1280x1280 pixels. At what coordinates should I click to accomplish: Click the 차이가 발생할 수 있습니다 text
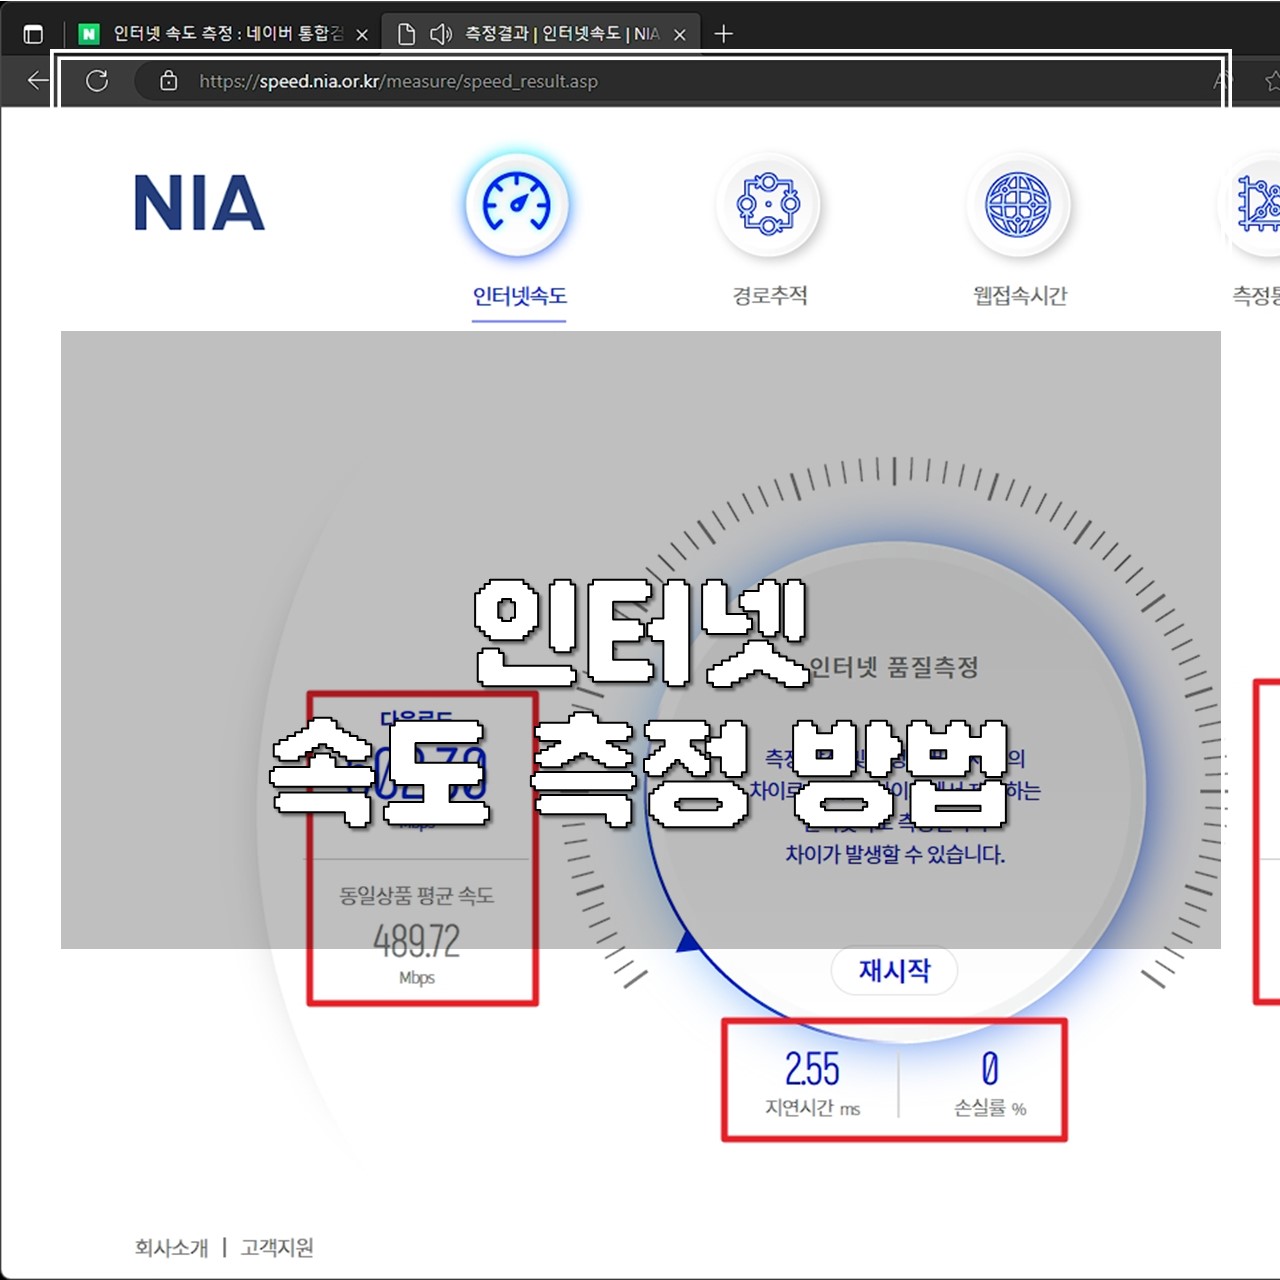point(895,854)
